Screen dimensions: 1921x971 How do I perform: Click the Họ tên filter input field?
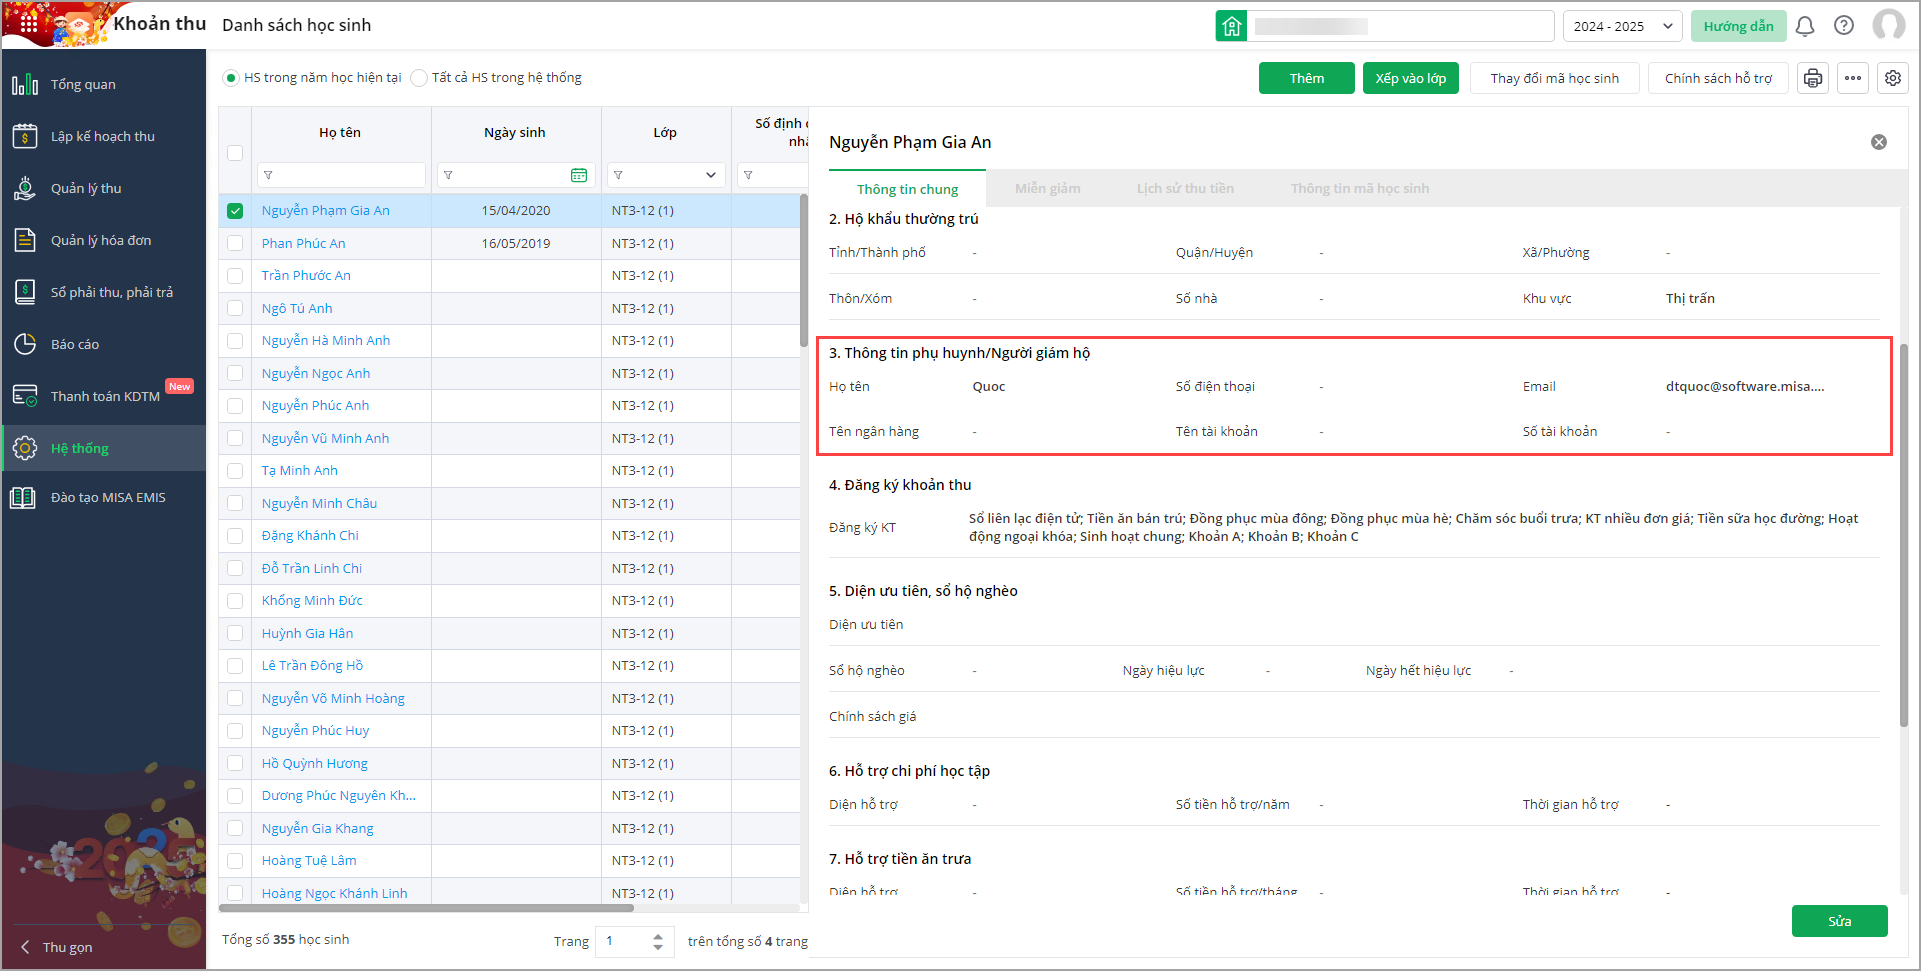341,175
